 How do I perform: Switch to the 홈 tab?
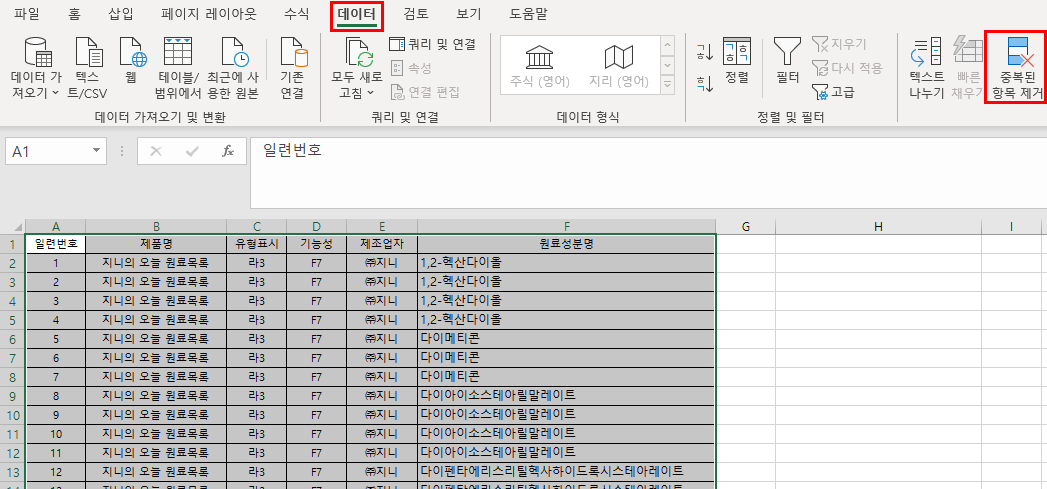click(x=74, y=15)
